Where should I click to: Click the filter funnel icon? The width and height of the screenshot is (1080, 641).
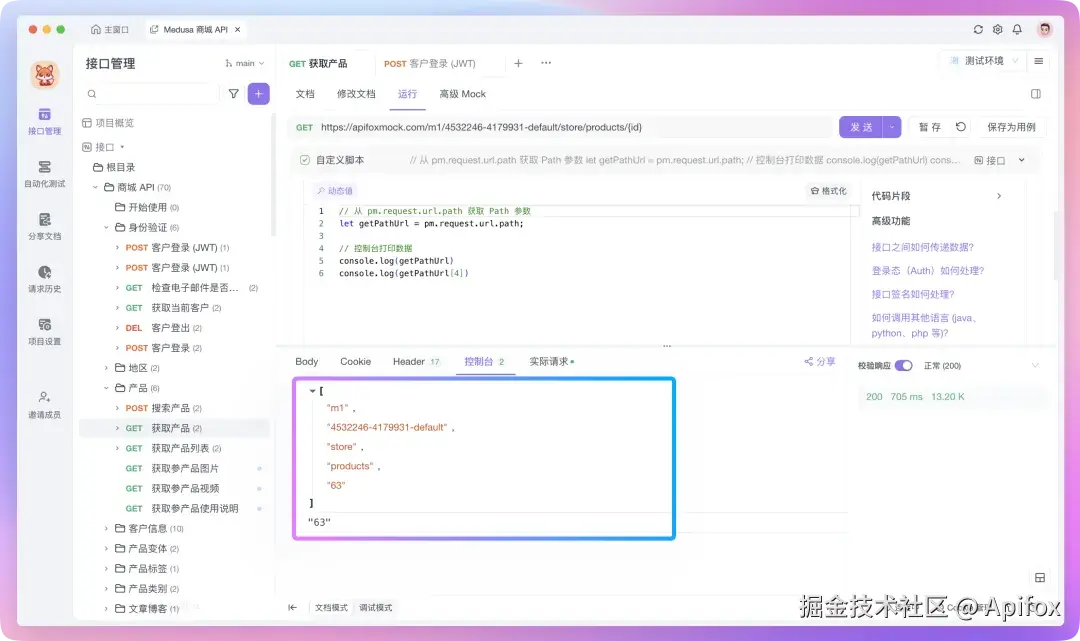pos(233,94)
